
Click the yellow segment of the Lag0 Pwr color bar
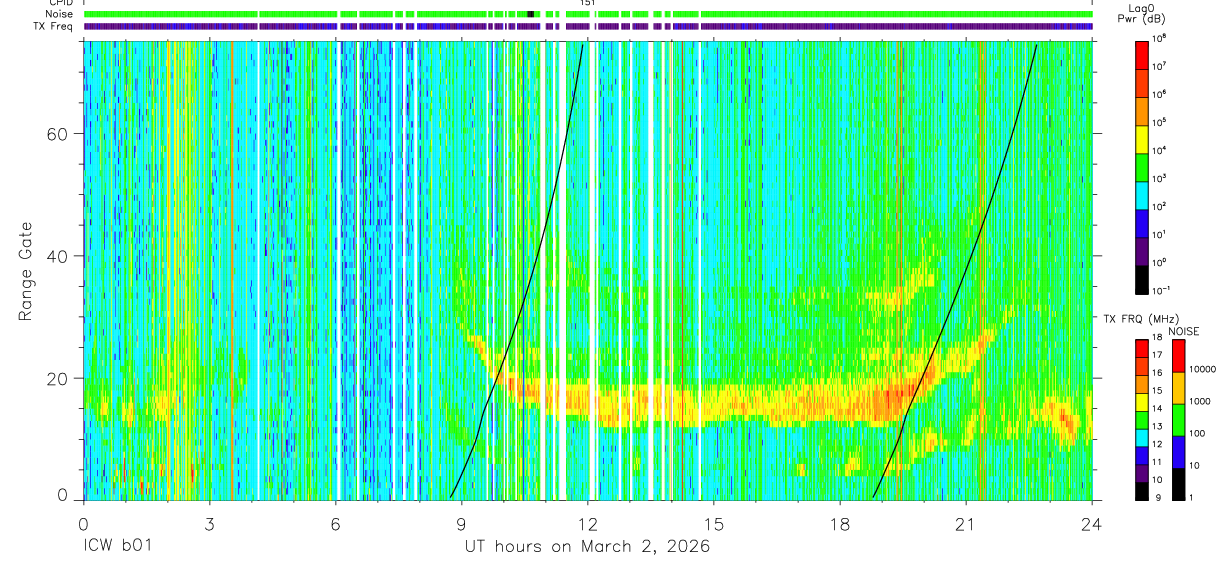click(x=1141, y=138)
